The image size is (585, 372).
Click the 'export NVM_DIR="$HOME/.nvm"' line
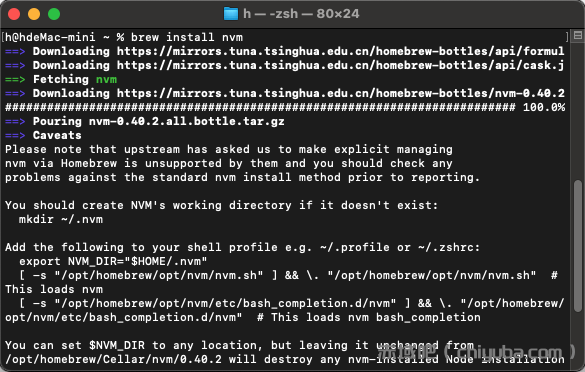(x=113, y=261)
